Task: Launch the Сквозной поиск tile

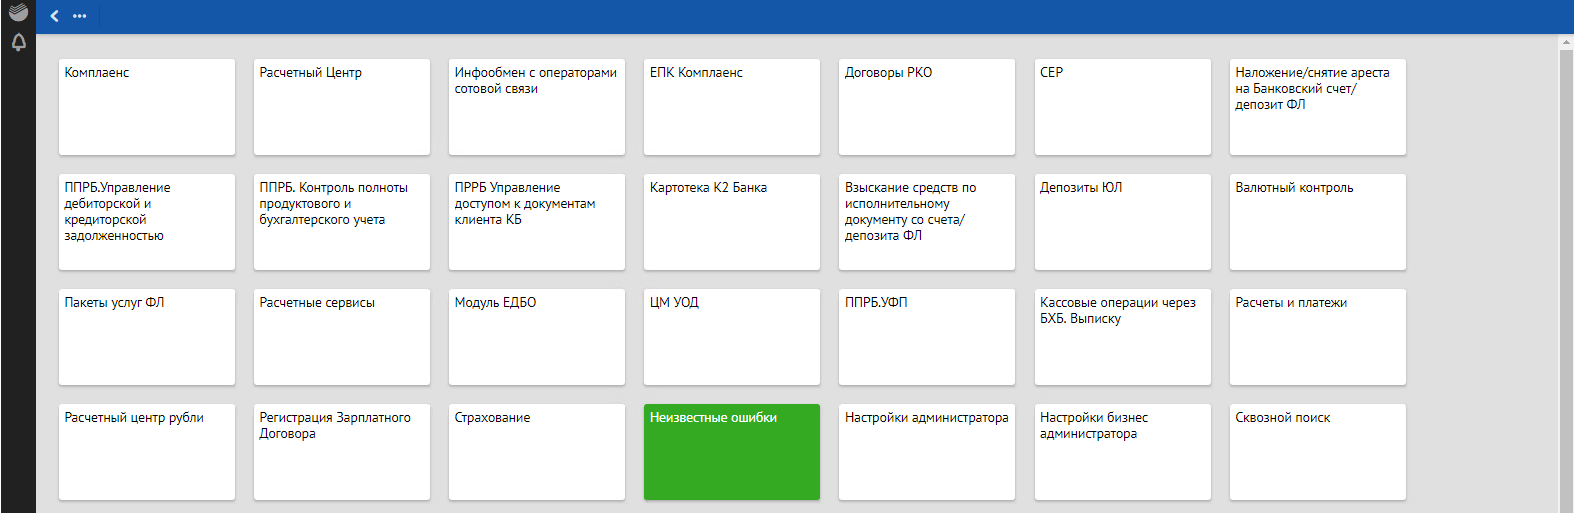Action: click(x=1317, y=452)
